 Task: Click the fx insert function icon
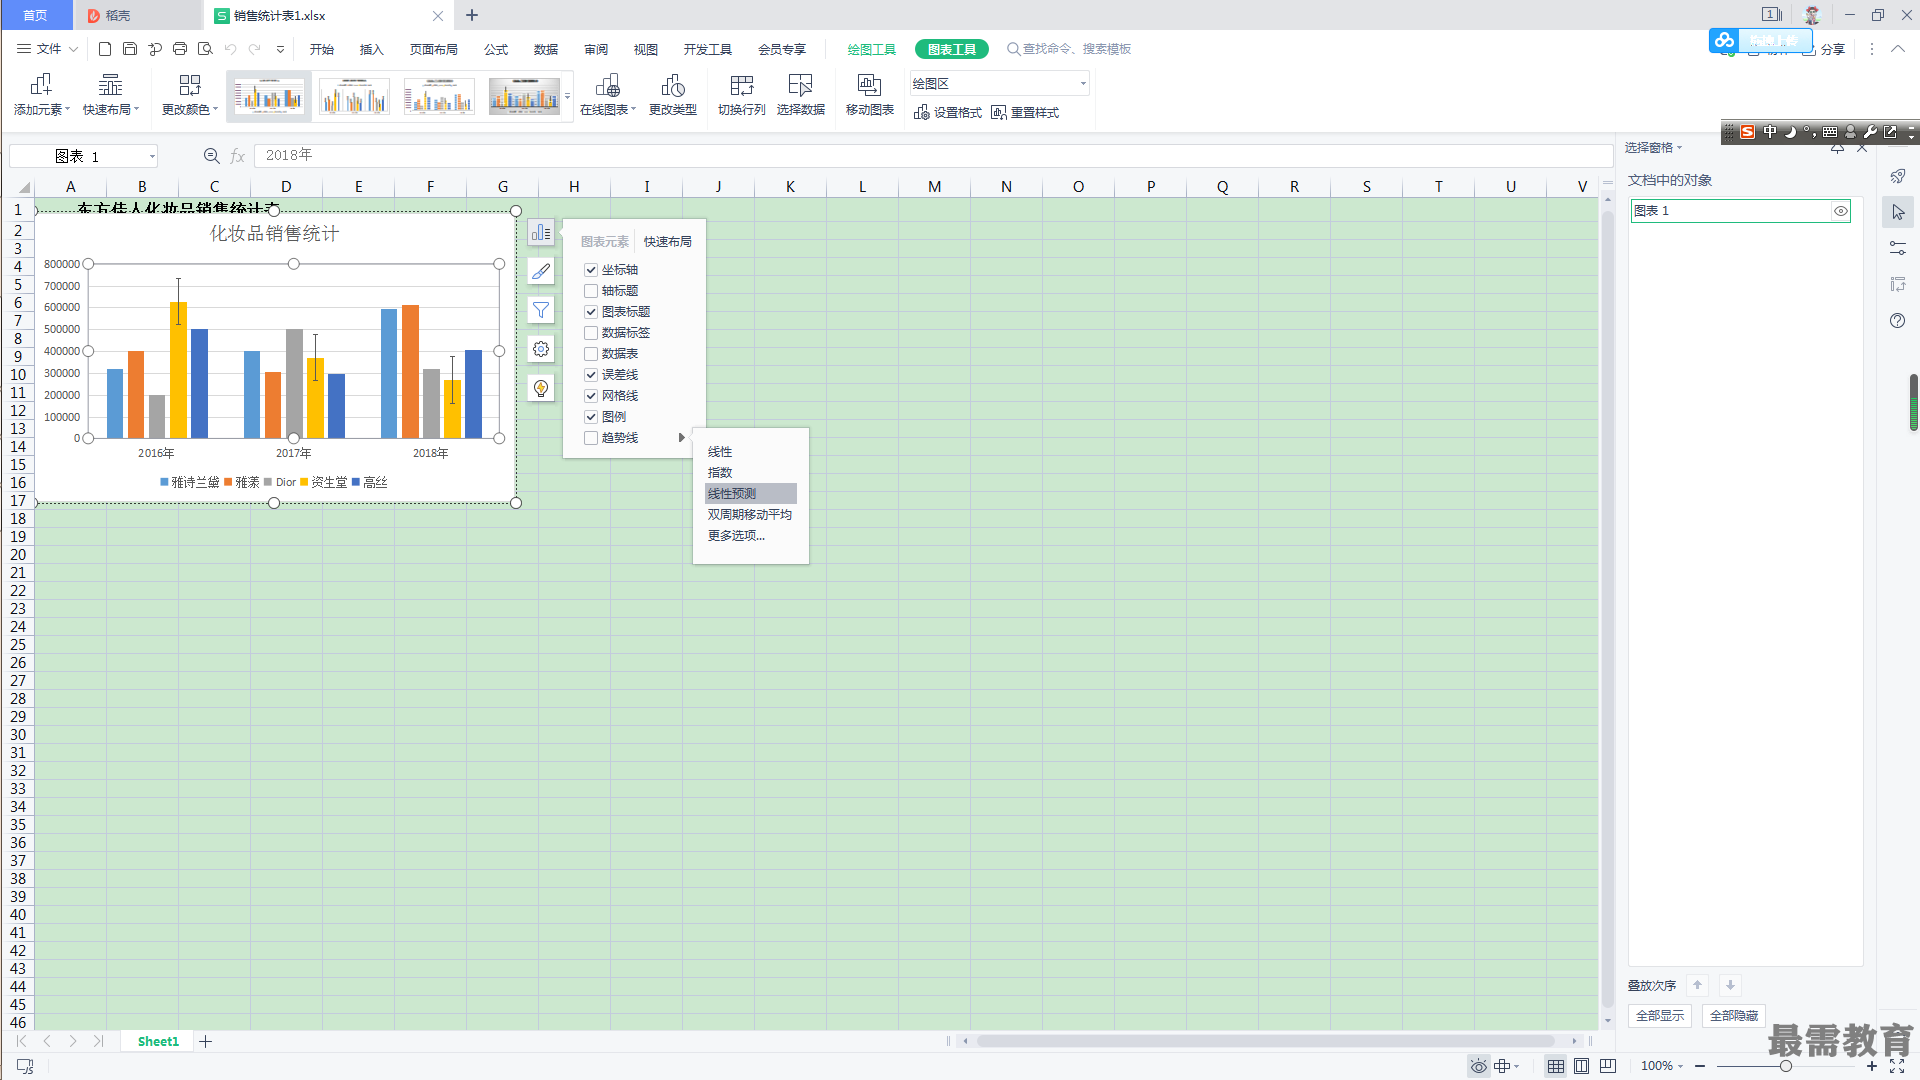[x=238, y=156]
